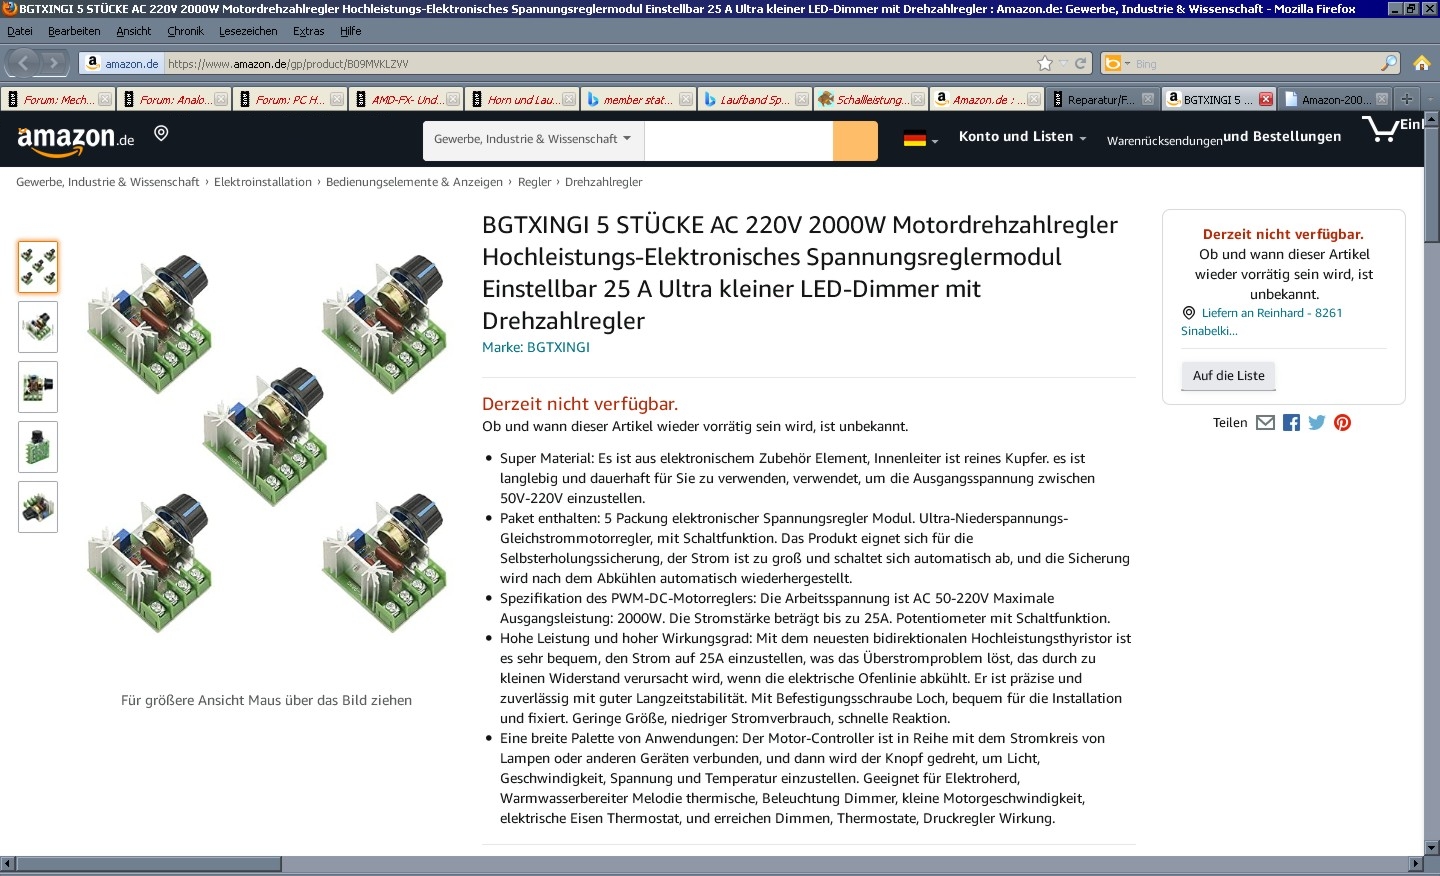The image size is (1440, 876).
Task: Switch to the 'Forum: Analo...' tab
Action: pos(174,99)
